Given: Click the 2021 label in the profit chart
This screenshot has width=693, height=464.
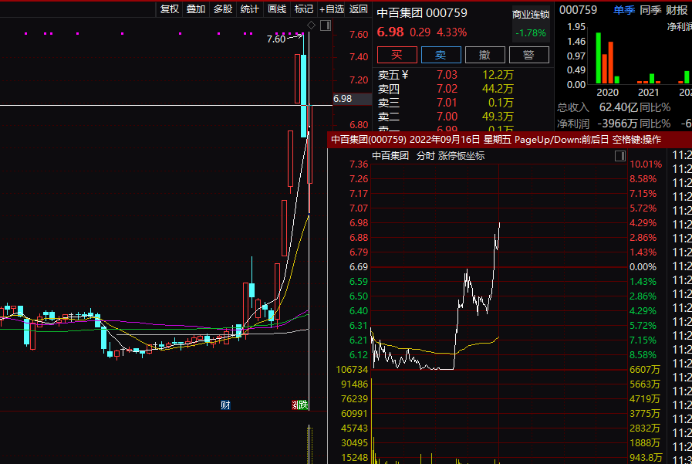Looking at the screenshot, I should tap(648, 92).
